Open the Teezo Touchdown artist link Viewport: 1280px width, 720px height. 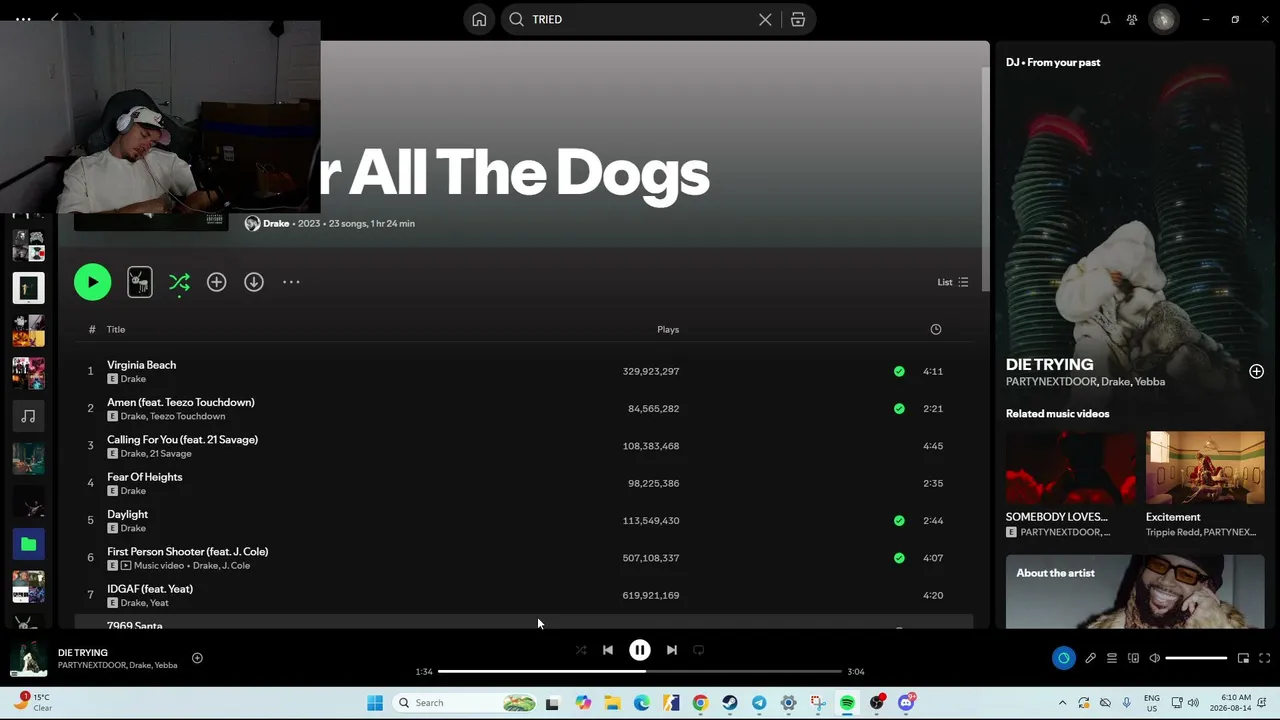(x=187, y=416)
